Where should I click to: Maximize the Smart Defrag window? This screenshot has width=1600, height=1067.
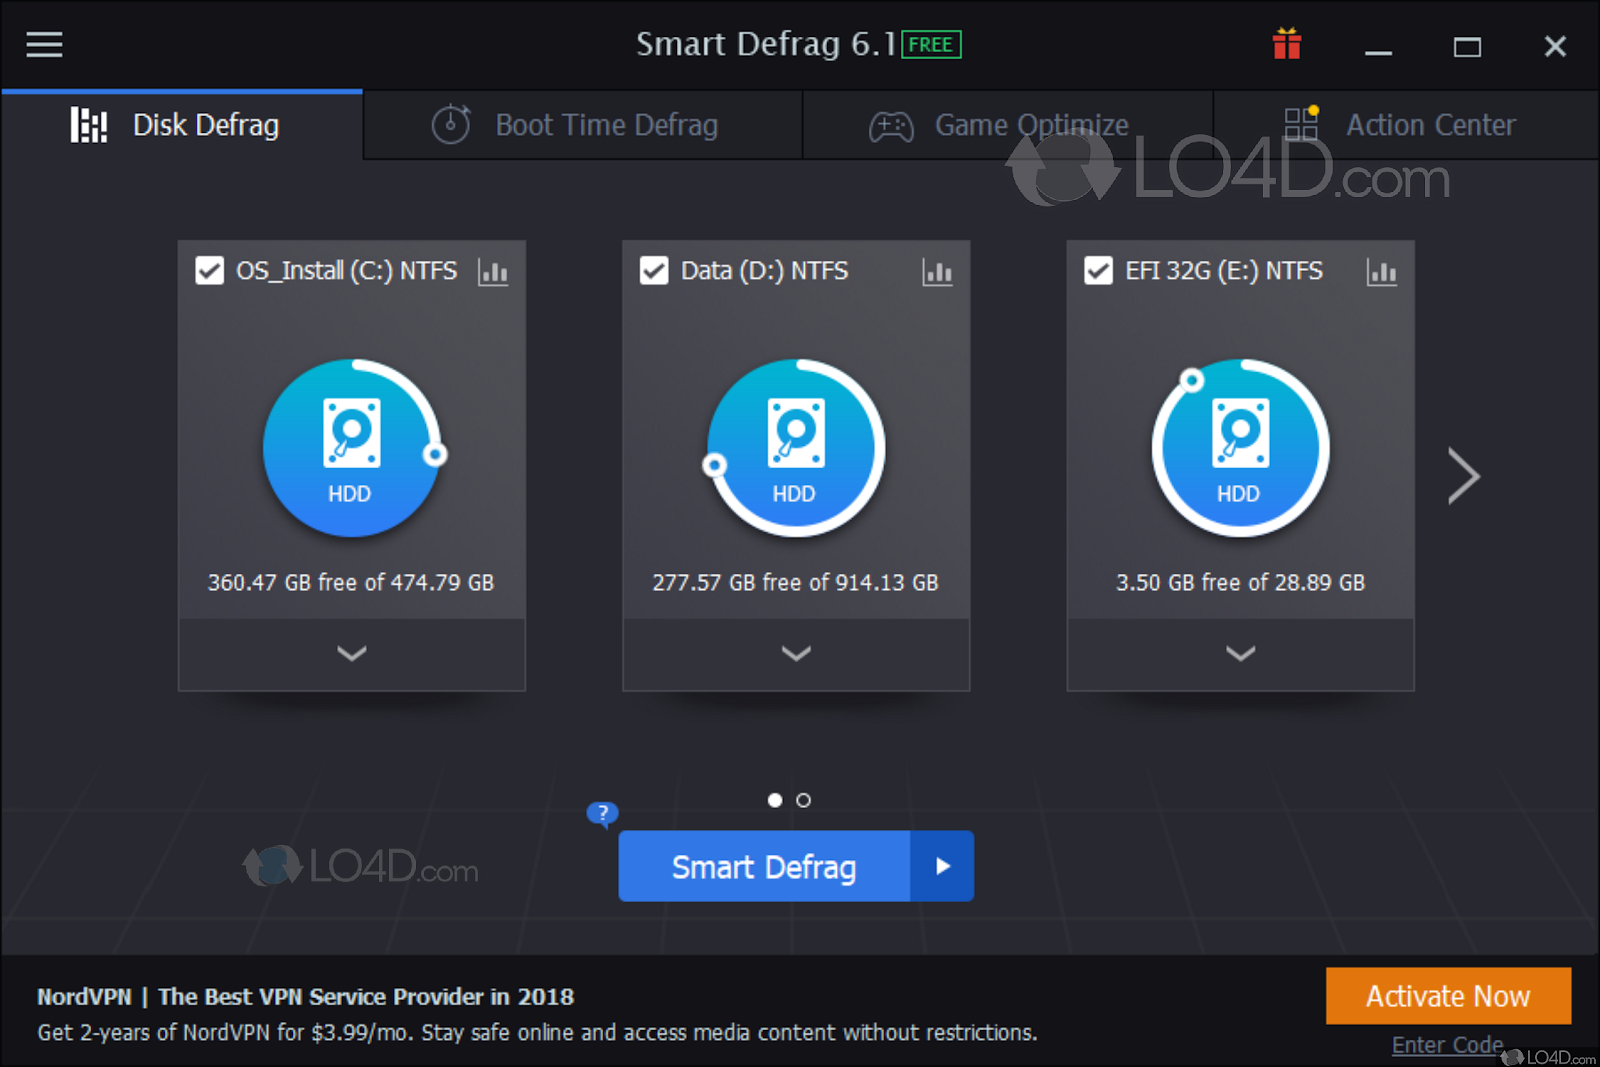(1467, 47)
